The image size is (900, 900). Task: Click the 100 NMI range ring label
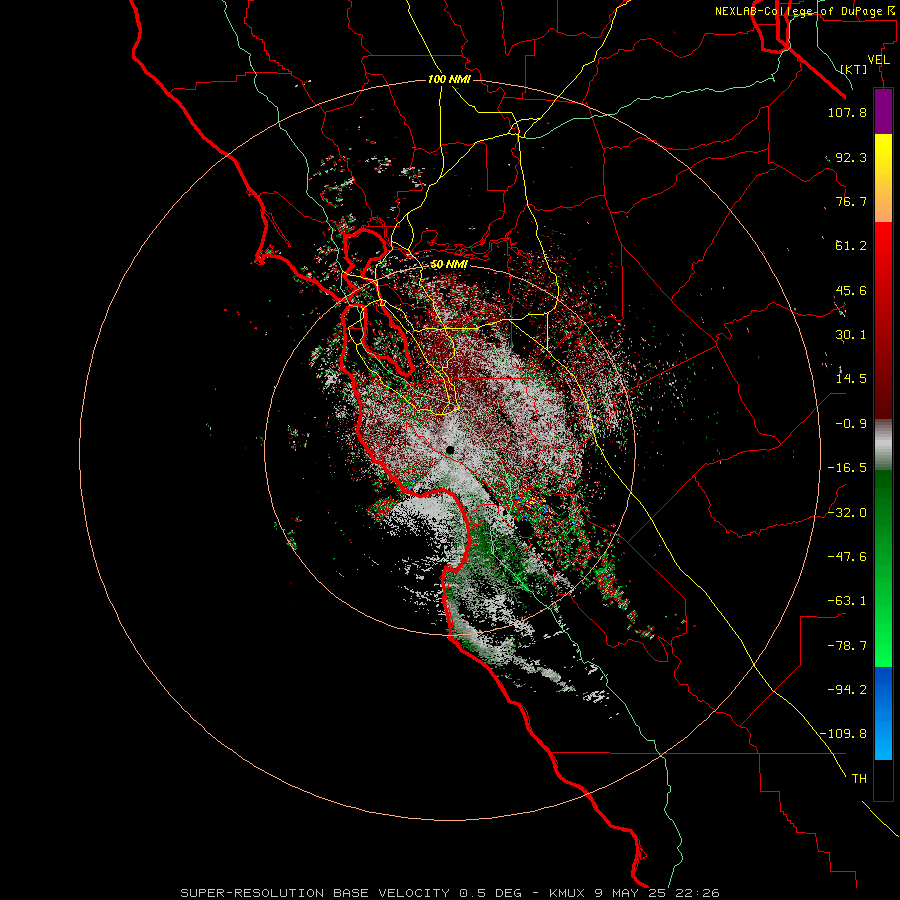449,79
